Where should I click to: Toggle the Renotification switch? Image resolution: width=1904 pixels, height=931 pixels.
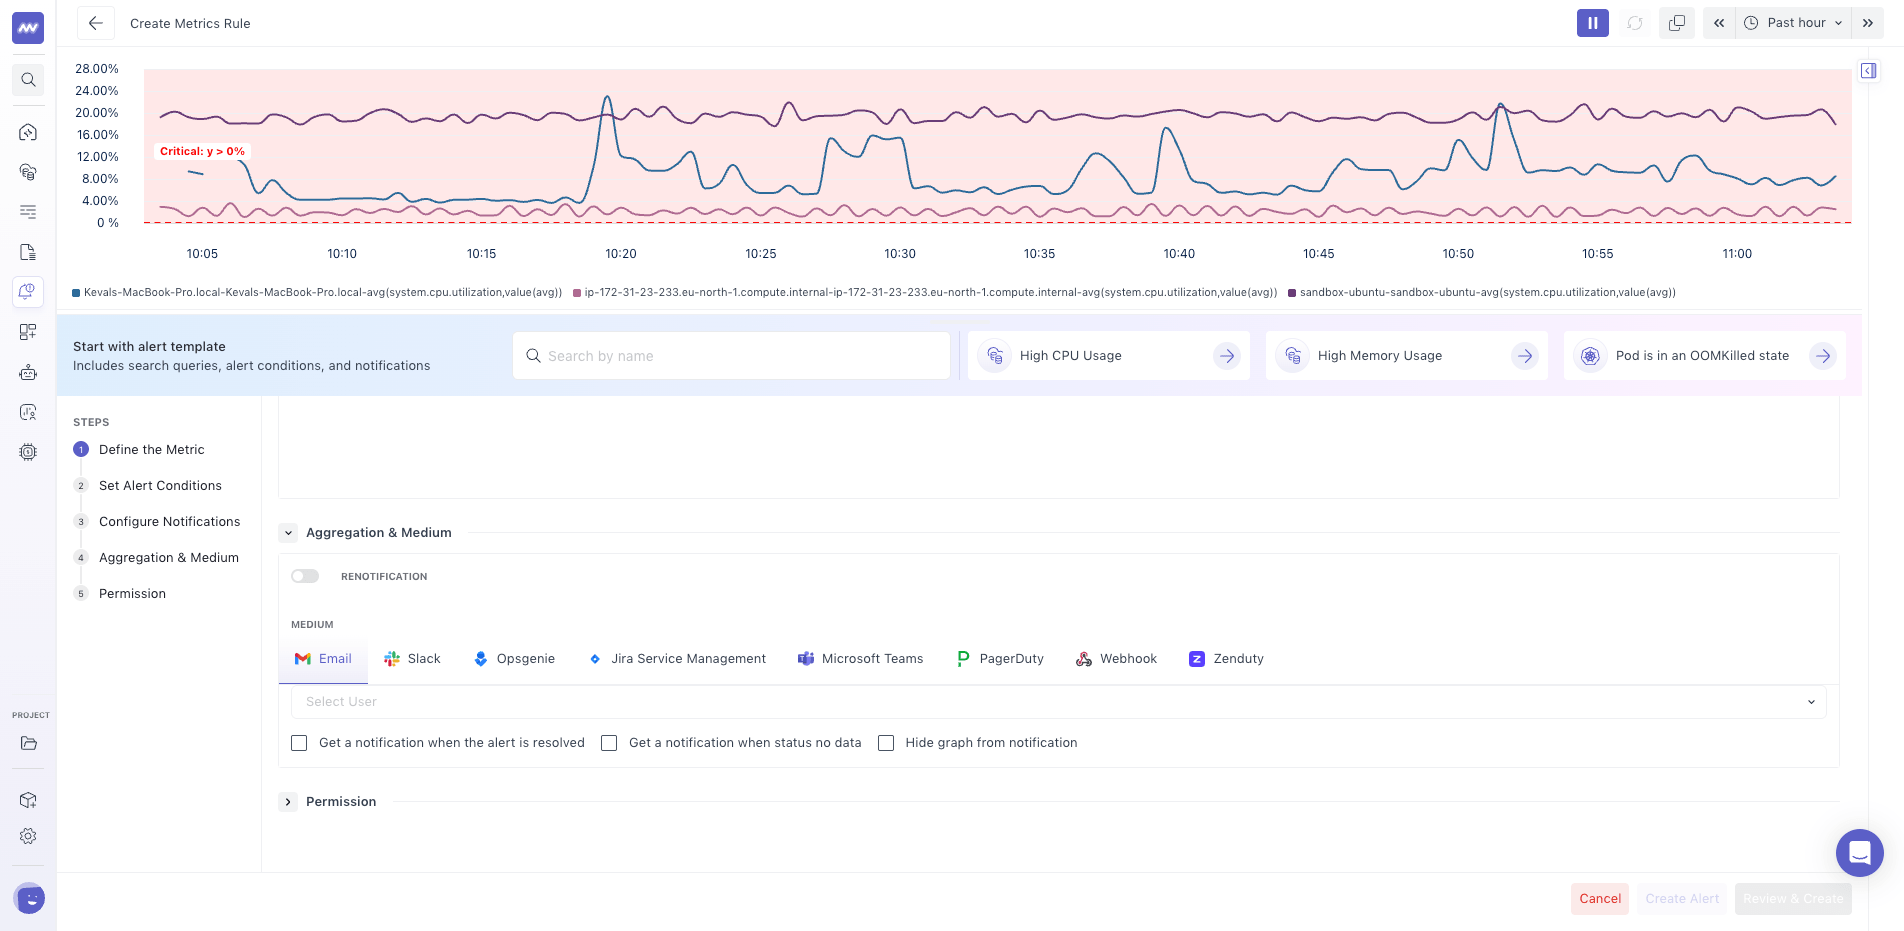305,576
